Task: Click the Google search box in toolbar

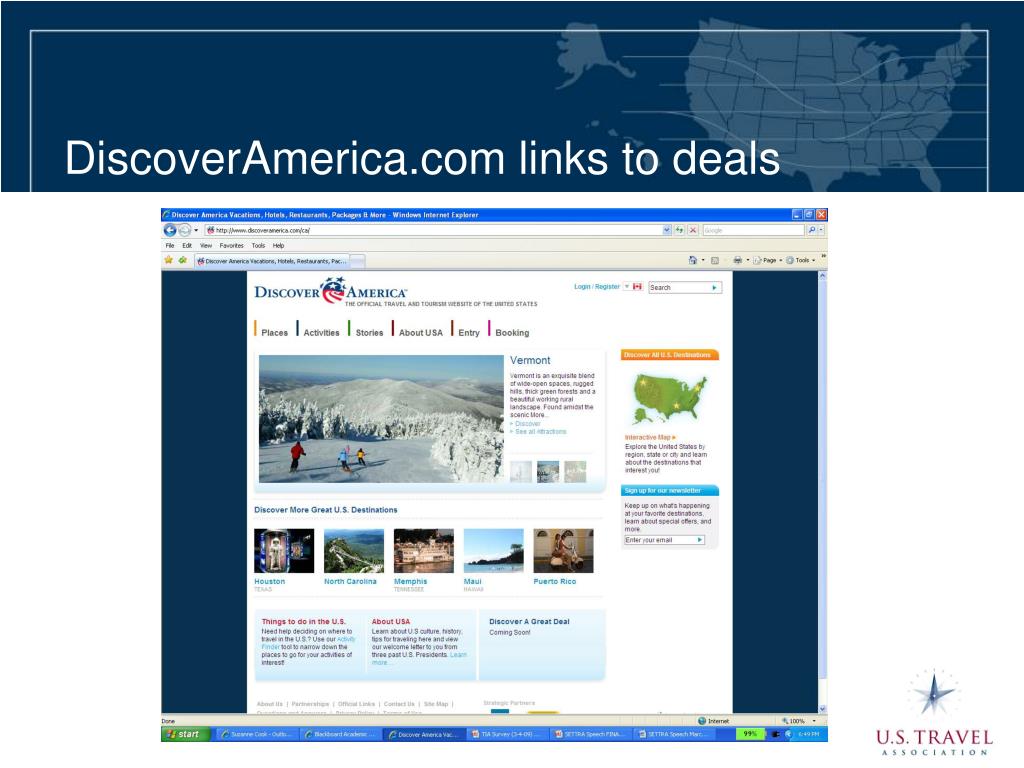Action: (x=754, y=230)
